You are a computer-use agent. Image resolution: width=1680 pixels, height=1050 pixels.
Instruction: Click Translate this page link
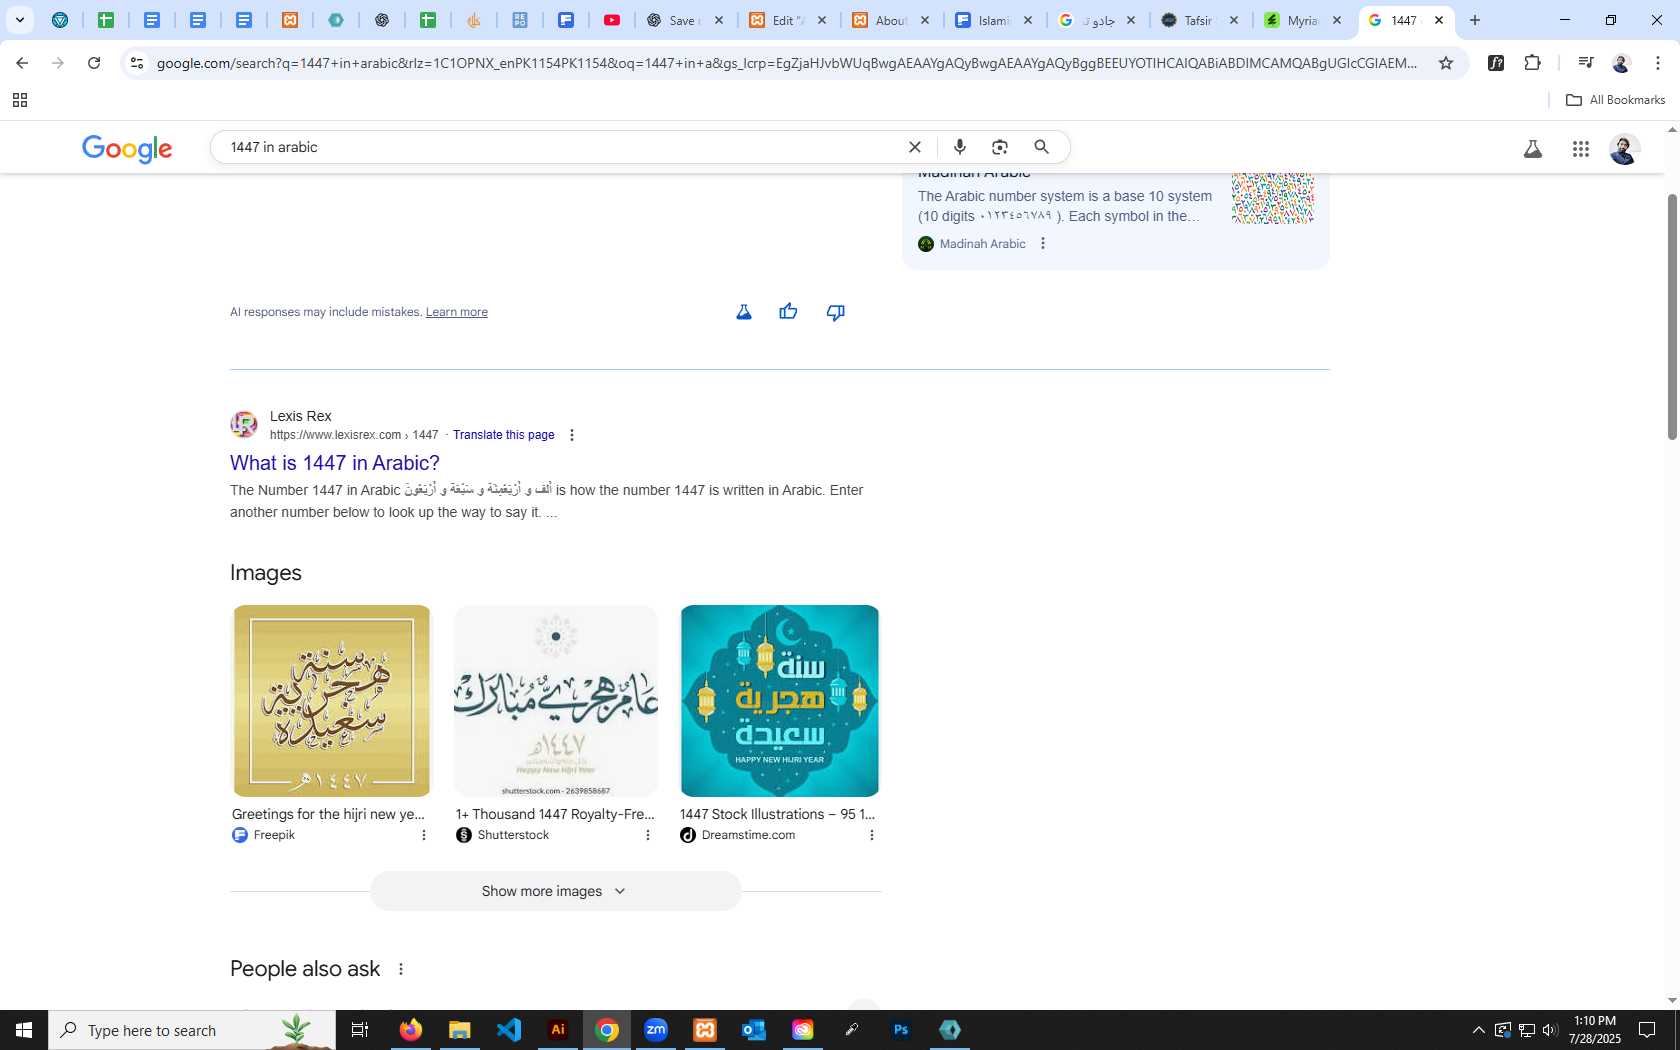pyautogui.click(x=504, y=435)
